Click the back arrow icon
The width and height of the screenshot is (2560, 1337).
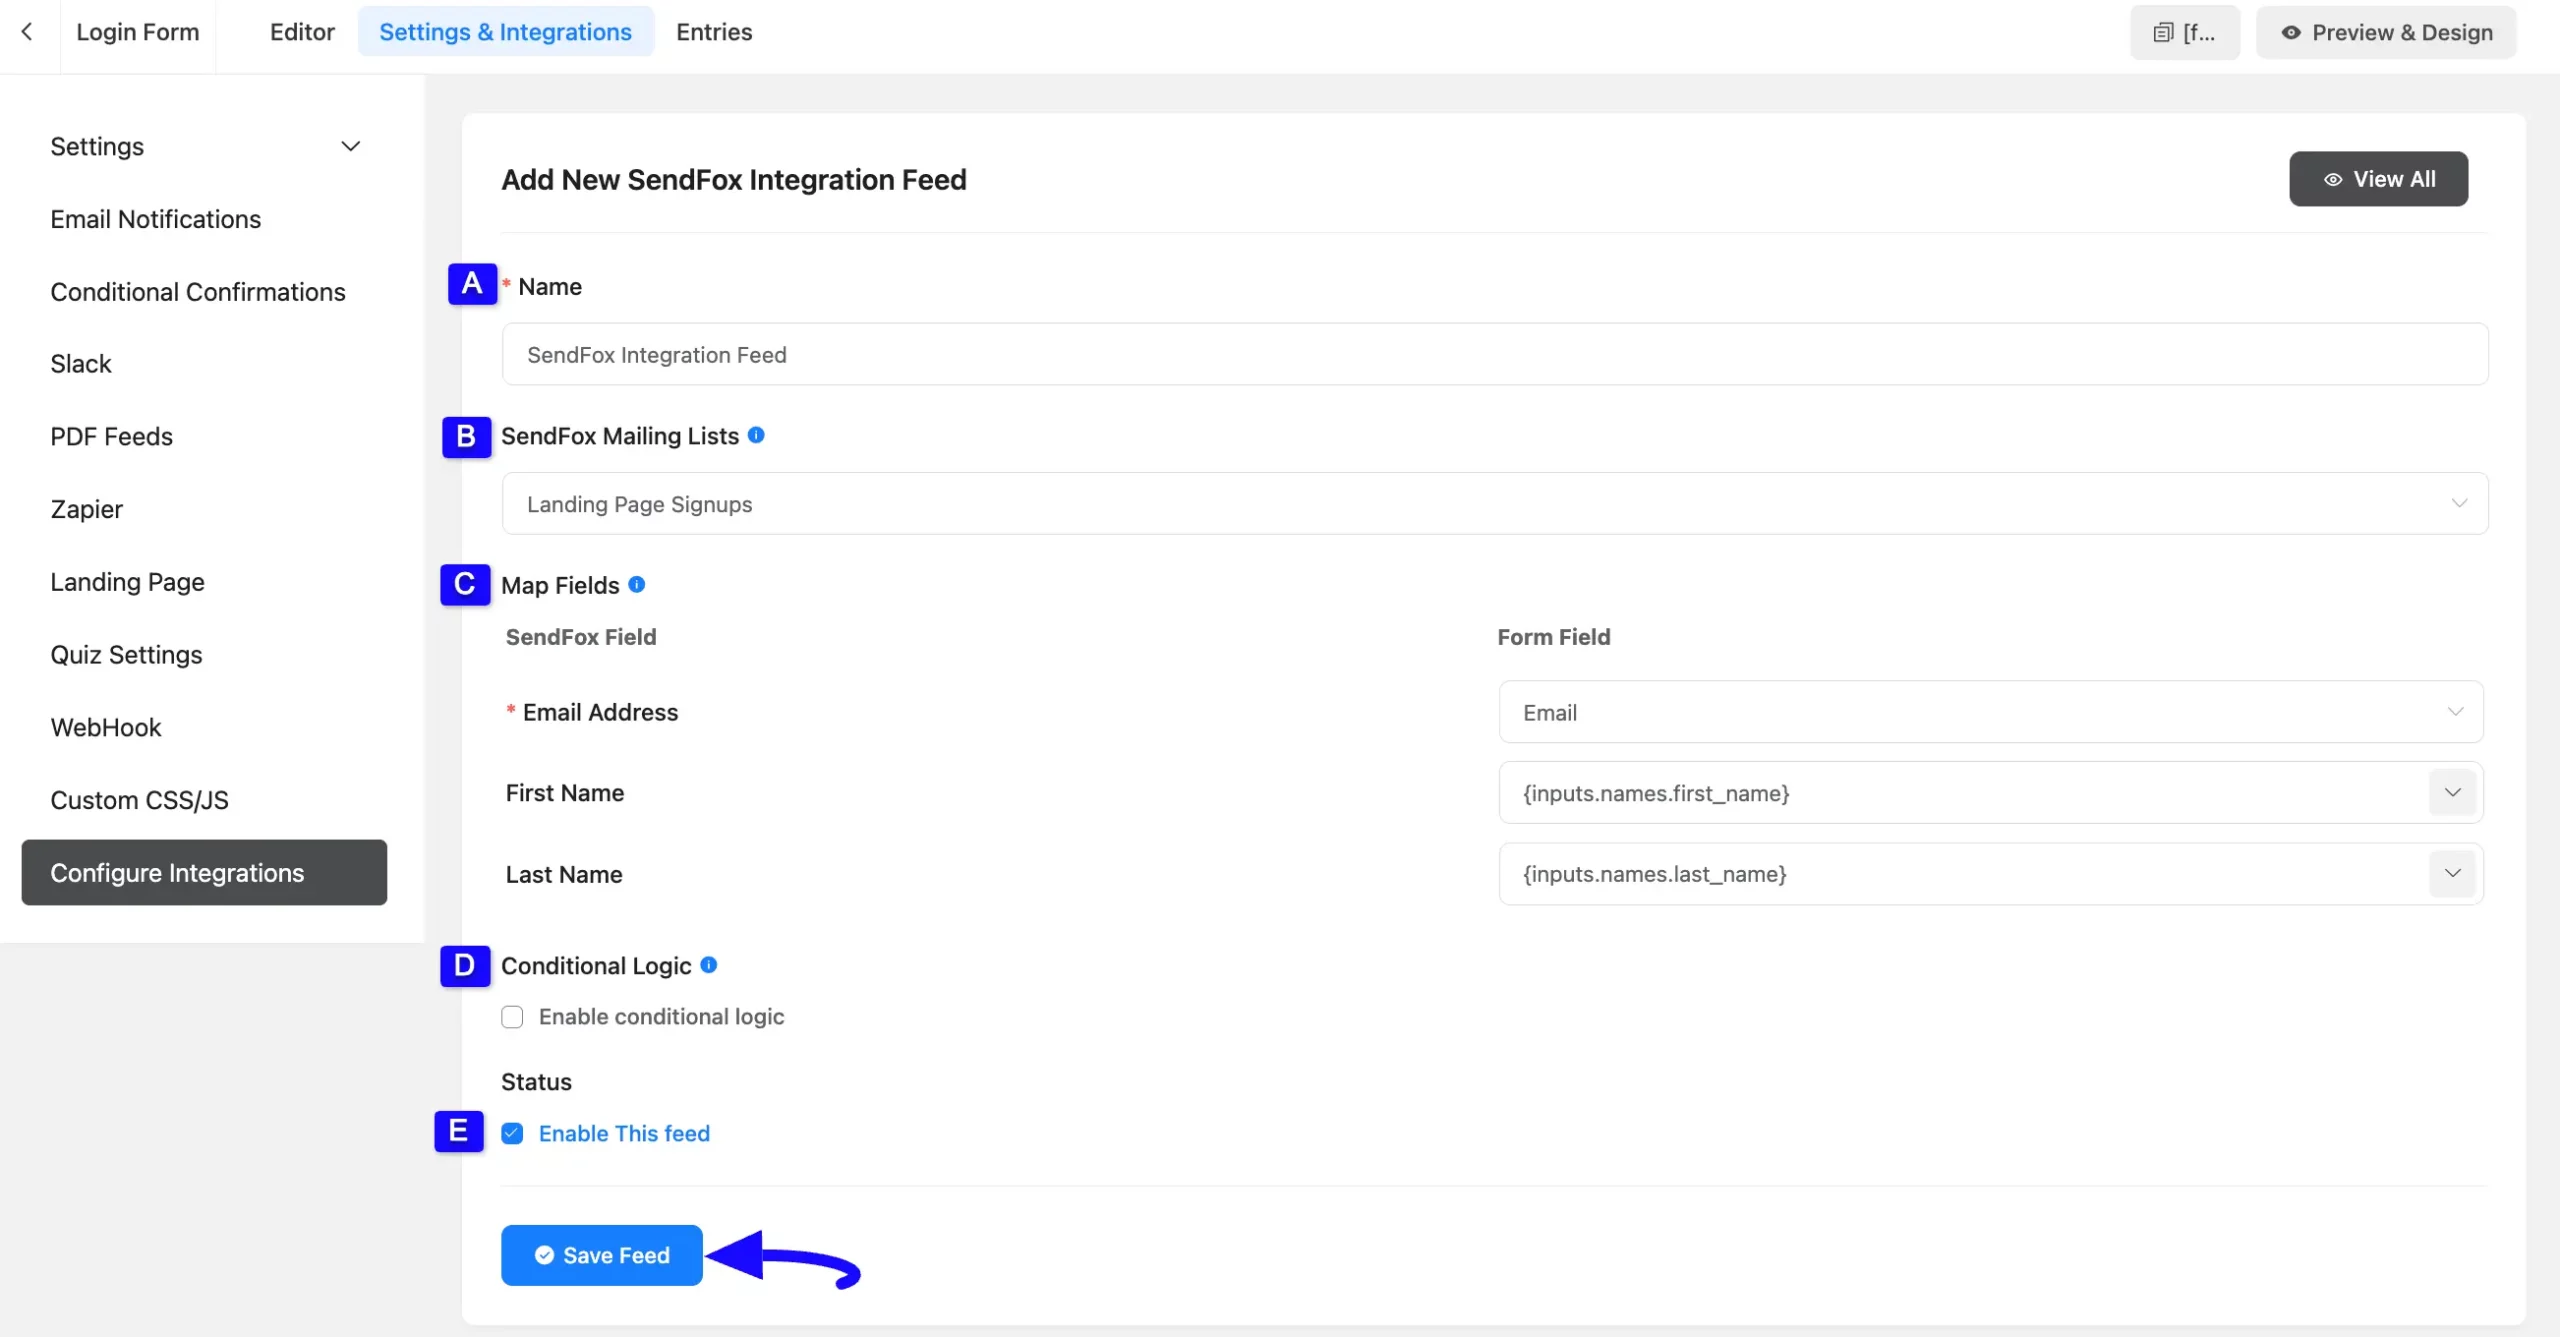[27, 32]
